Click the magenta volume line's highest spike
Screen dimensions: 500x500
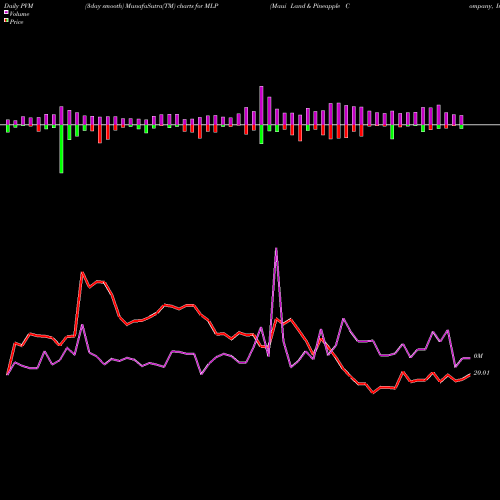click(276, 248)
